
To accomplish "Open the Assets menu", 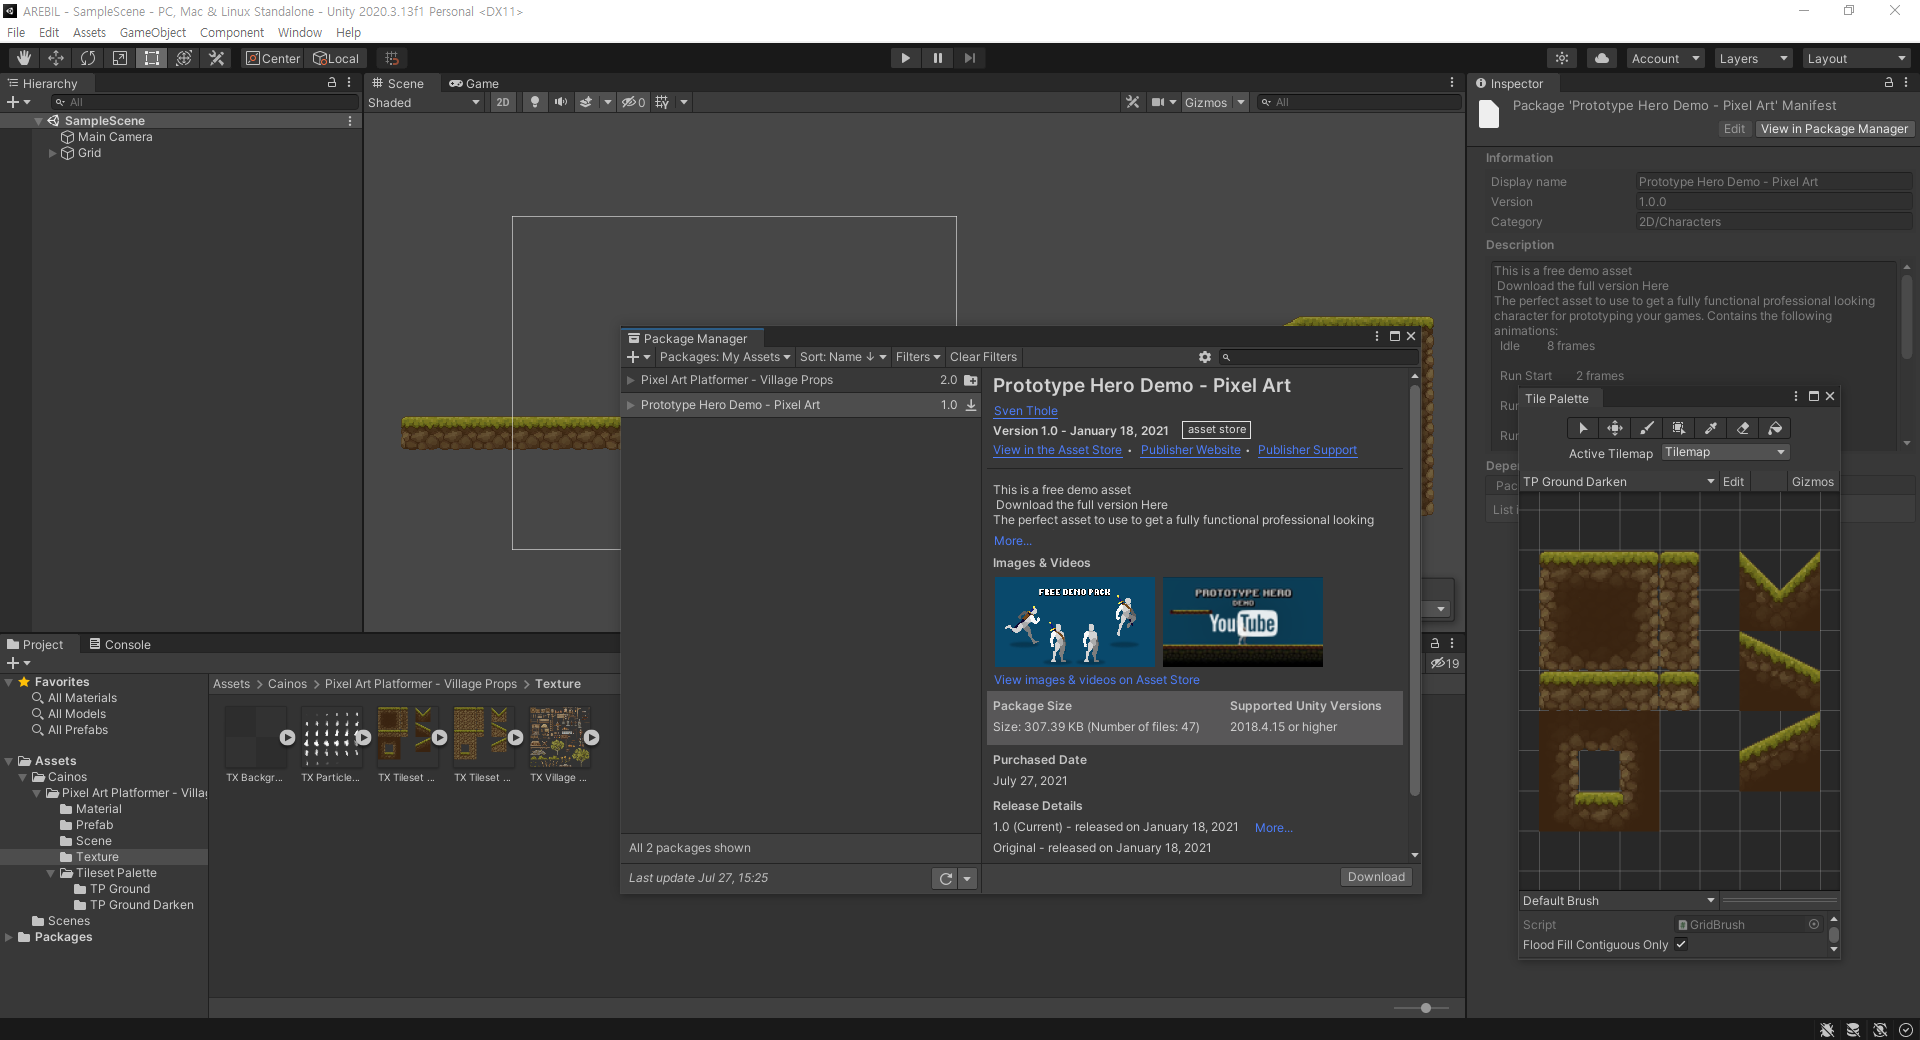I will point(89,32).
